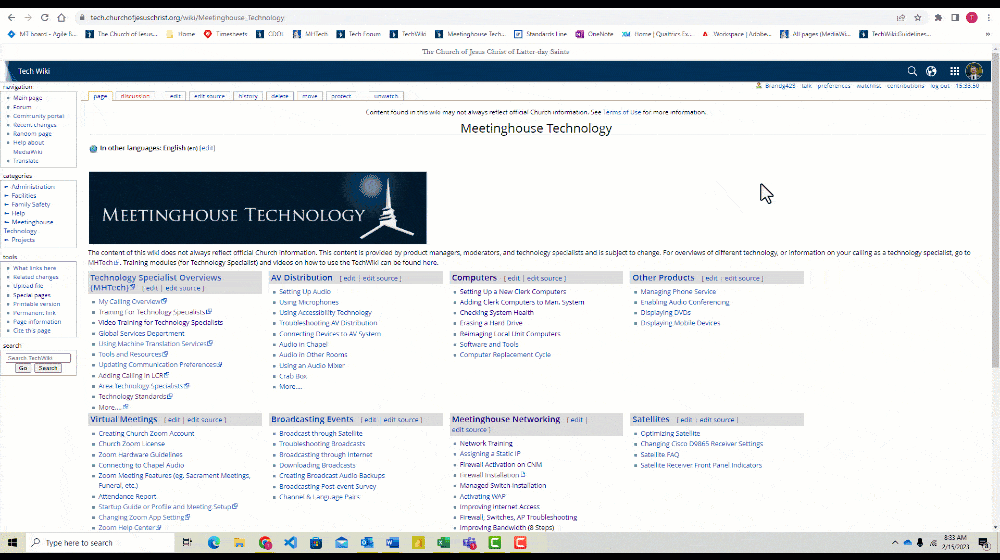Click the Search TechWiki input field
Image resolution: width=1000 pixels, height=560 pixels.
tap(37, 357)
